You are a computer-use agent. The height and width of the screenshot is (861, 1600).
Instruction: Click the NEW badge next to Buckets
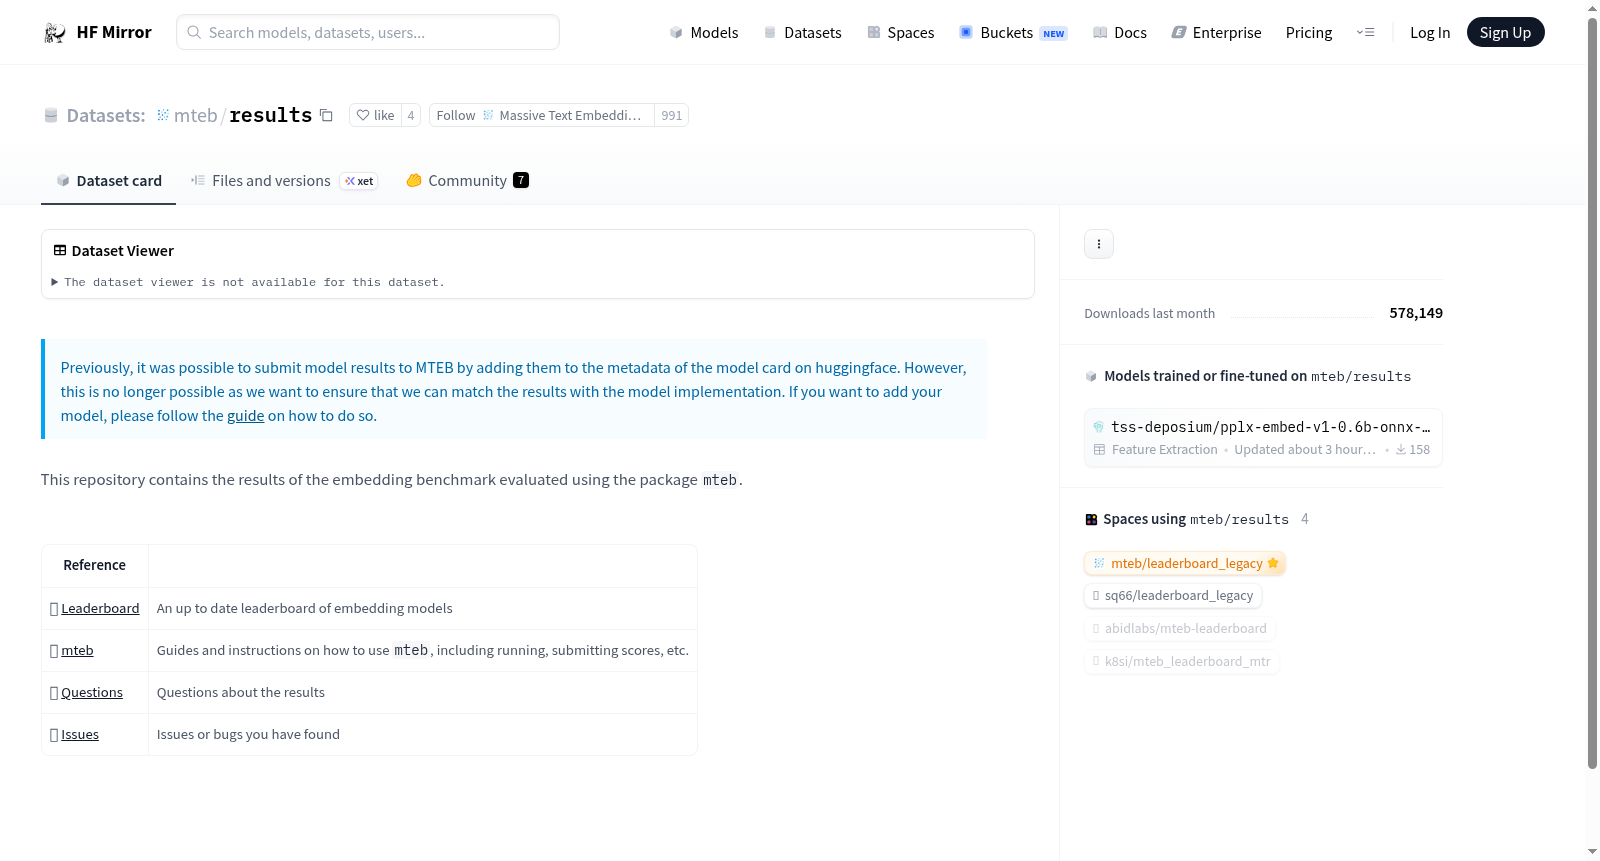1054,33
